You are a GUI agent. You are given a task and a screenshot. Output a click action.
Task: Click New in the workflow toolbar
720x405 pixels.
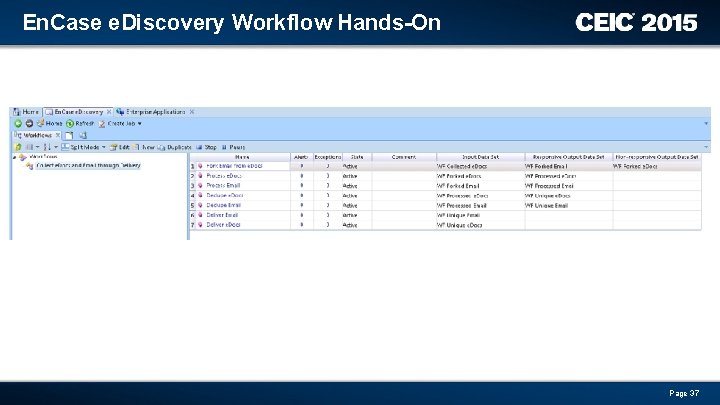pyautogui.click(x=143, y=147)
